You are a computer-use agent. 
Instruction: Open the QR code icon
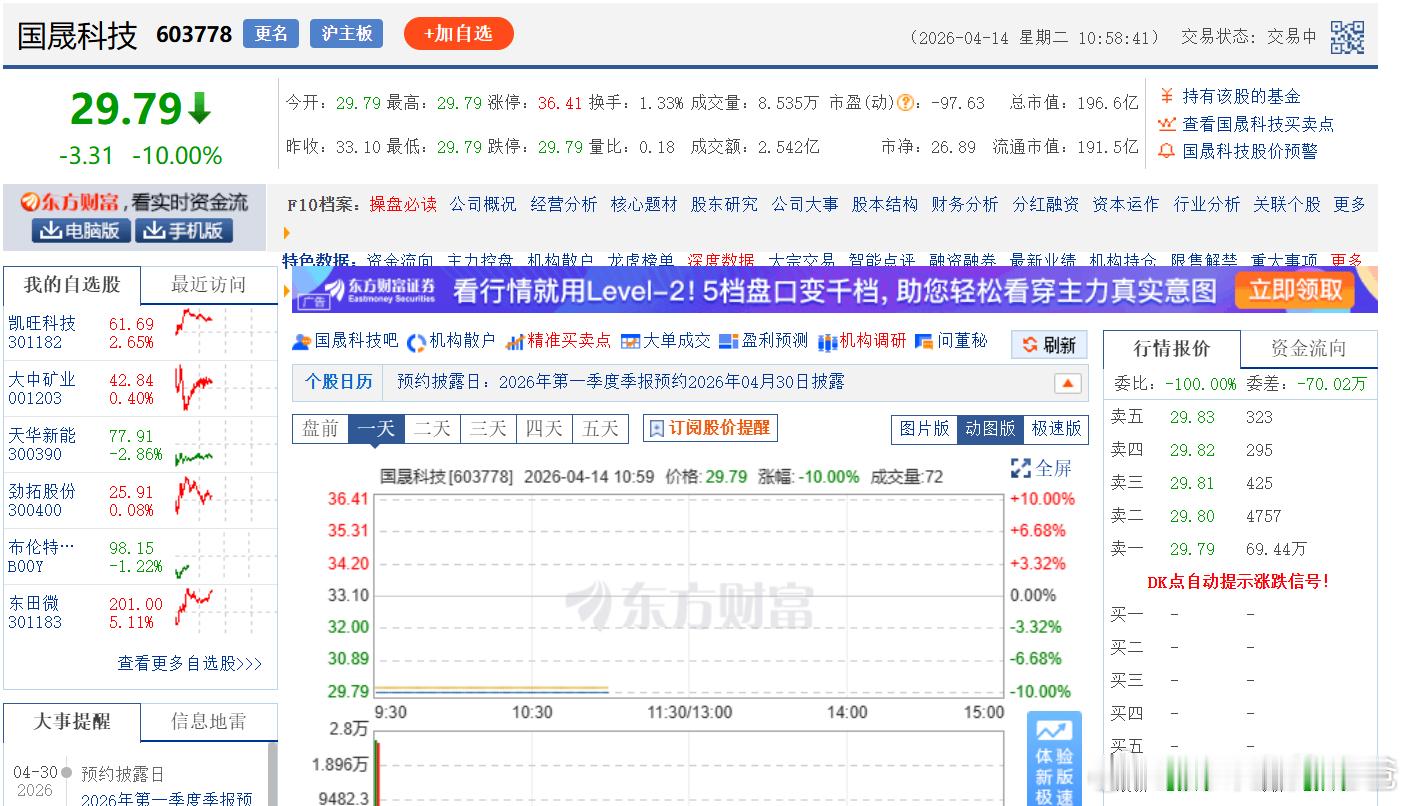1347,37
